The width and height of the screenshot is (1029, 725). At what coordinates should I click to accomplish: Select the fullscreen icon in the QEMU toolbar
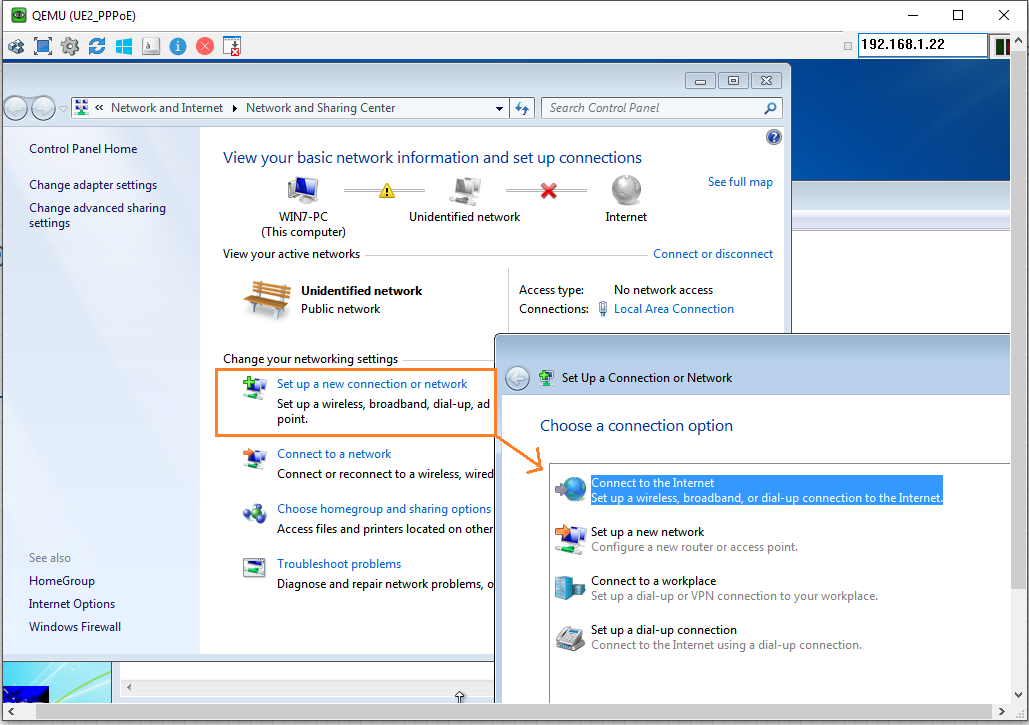point(41,46)
